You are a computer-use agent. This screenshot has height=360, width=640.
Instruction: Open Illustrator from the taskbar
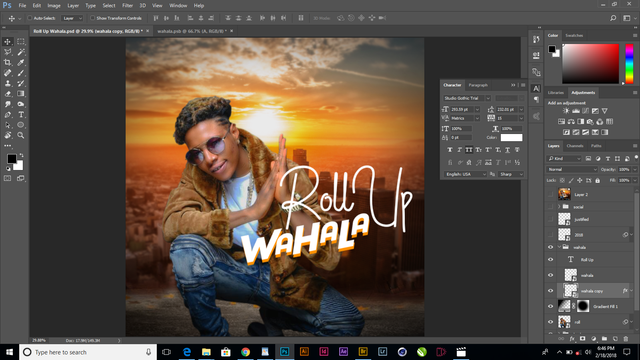click(x=304, y=352)
